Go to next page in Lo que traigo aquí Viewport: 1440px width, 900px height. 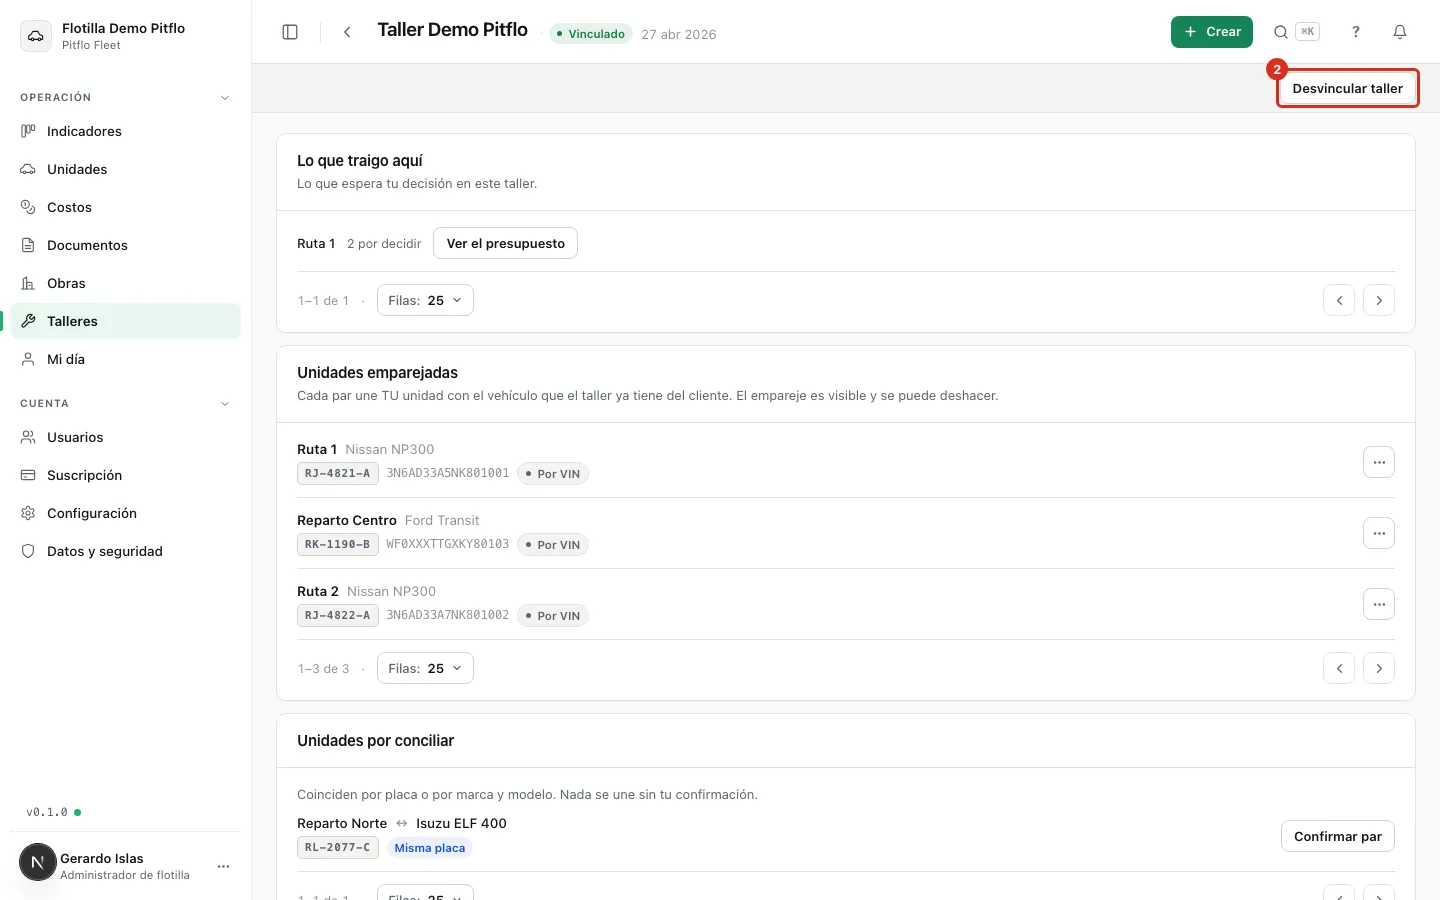(x=1379, y=300)
